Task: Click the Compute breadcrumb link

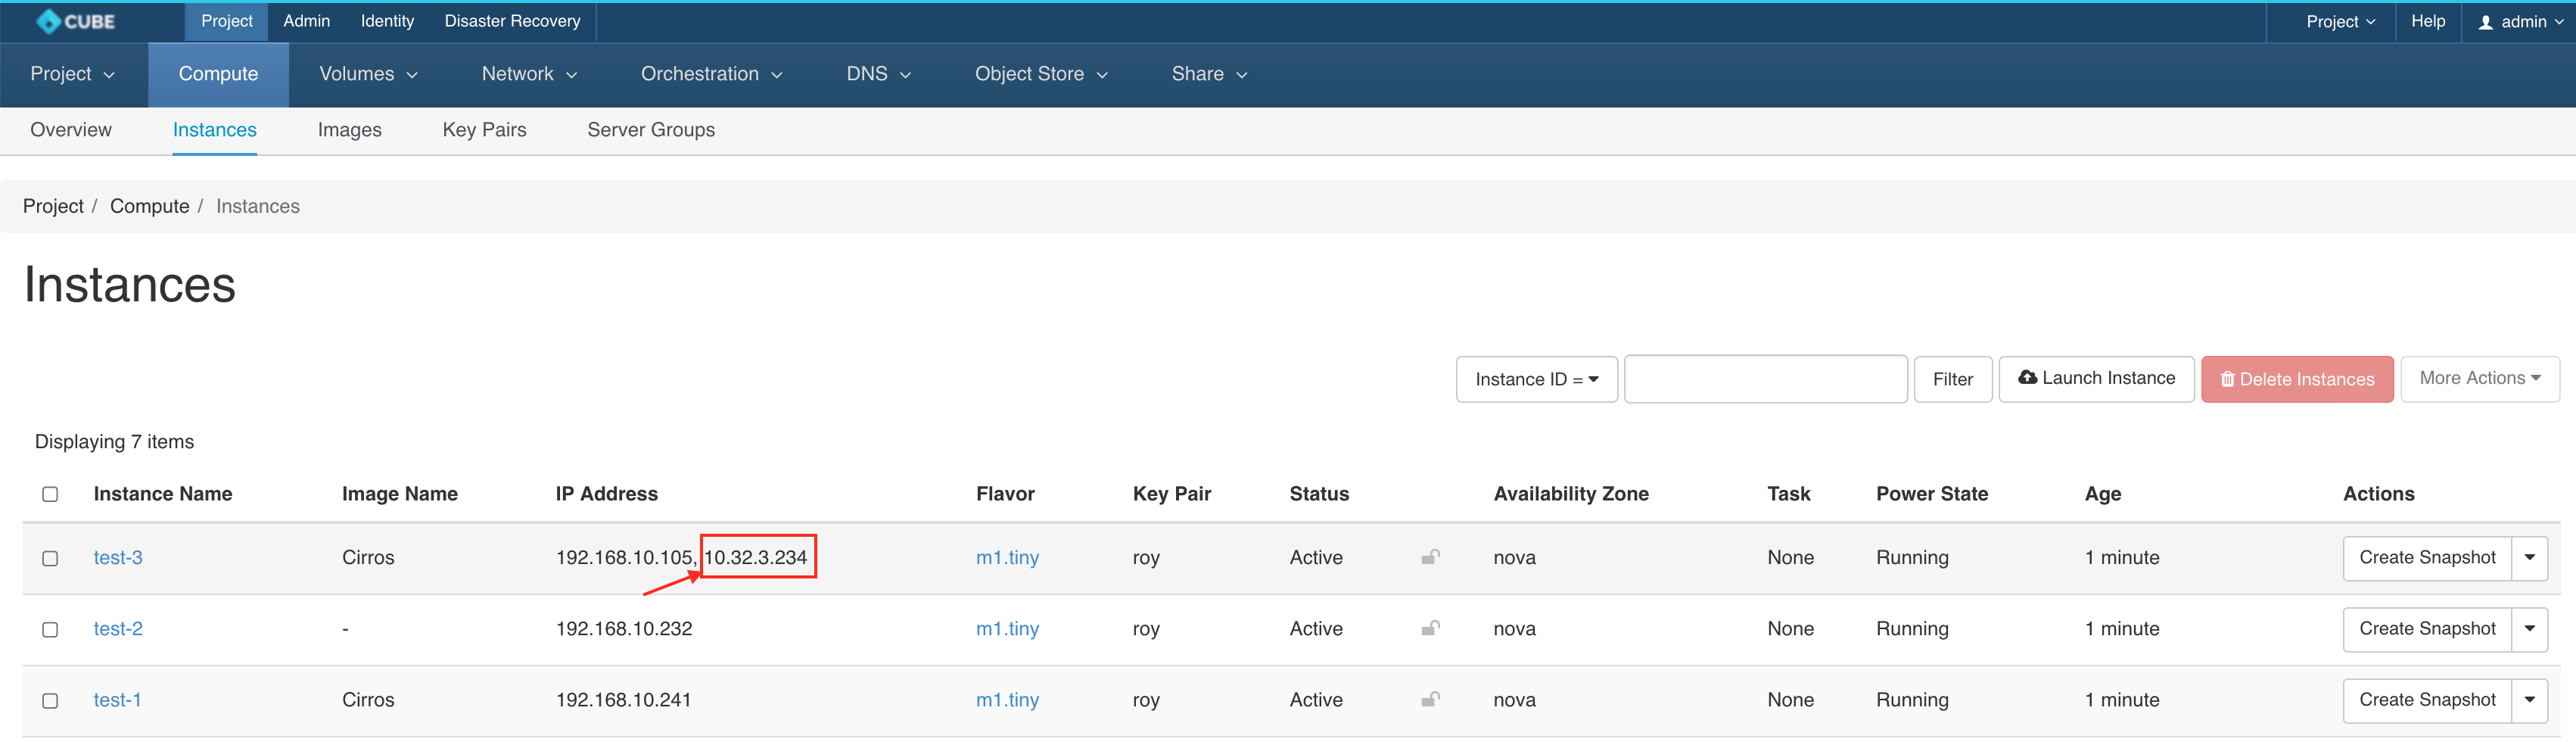Action: point(149,206)
